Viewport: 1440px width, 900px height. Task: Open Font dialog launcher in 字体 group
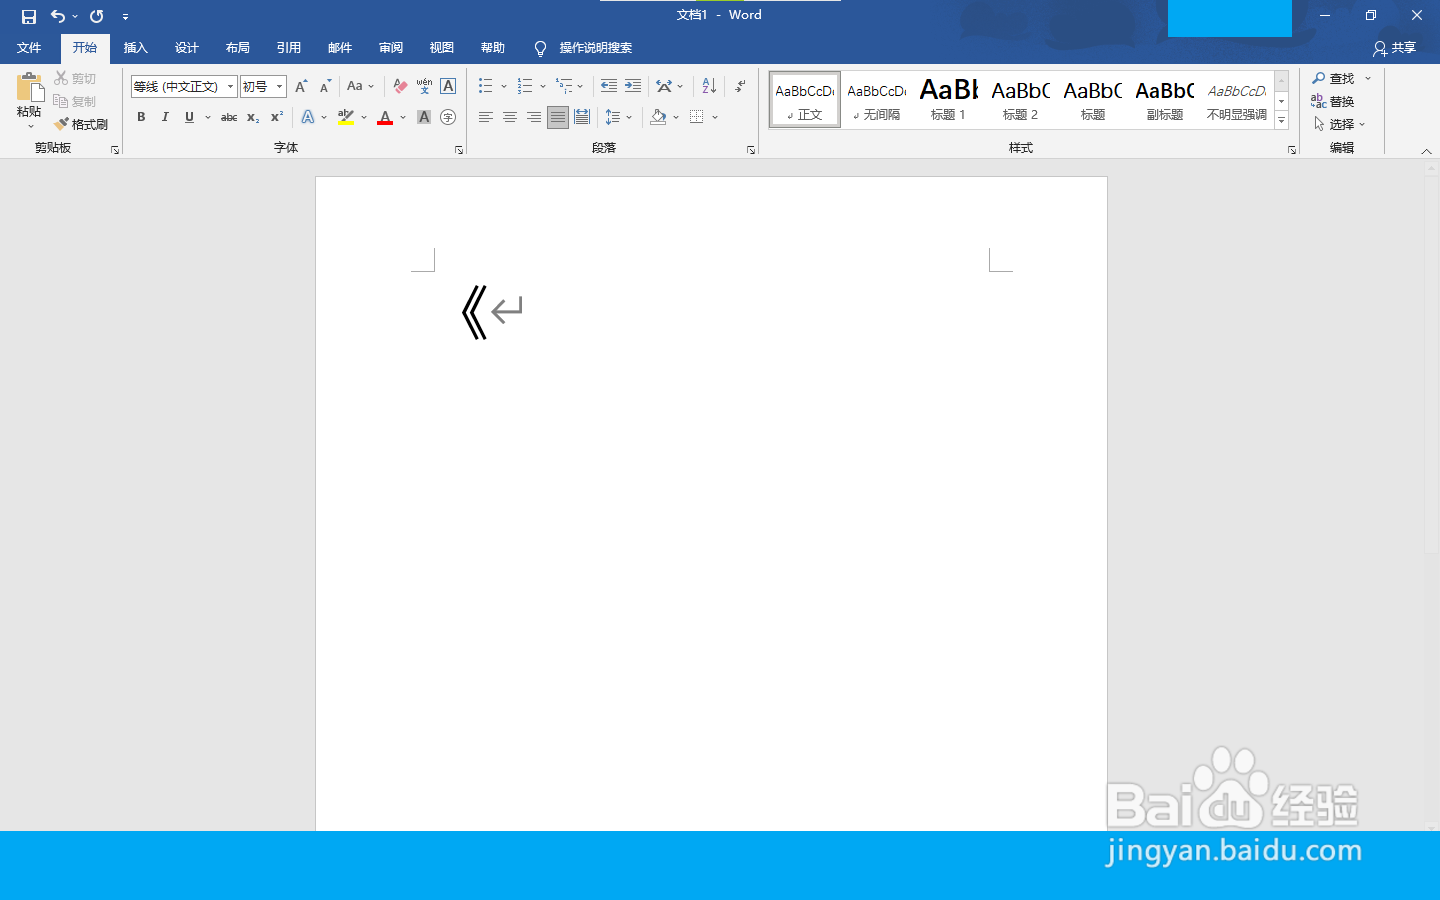(459, 150)
